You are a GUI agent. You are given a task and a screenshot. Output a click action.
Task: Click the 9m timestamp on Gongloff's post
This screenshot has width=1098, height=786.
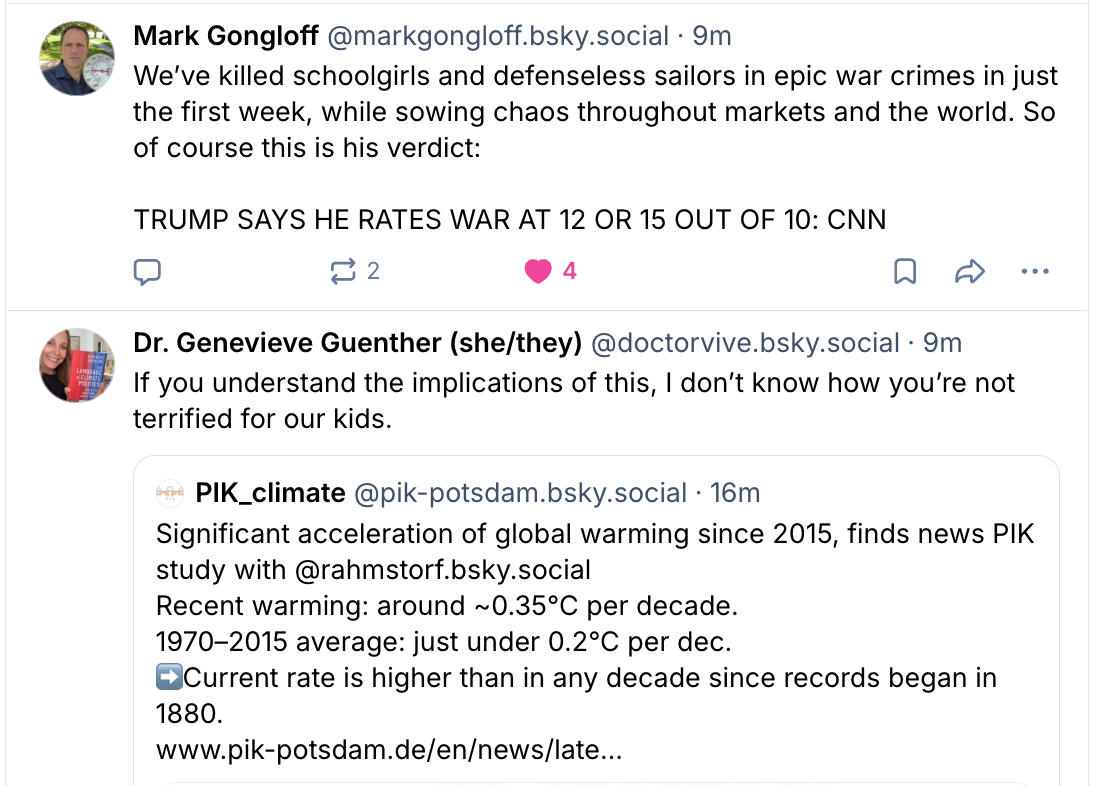click(x=712, y=37)
